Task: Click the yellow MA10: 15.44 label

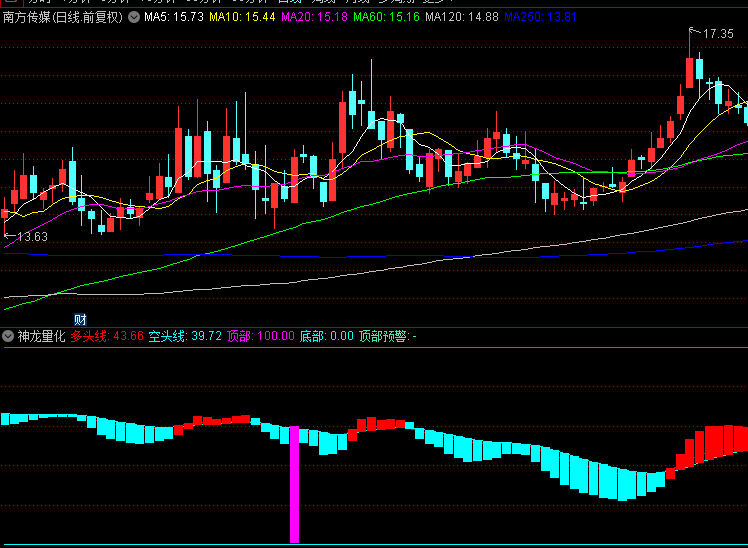Action: pos(242,17)
